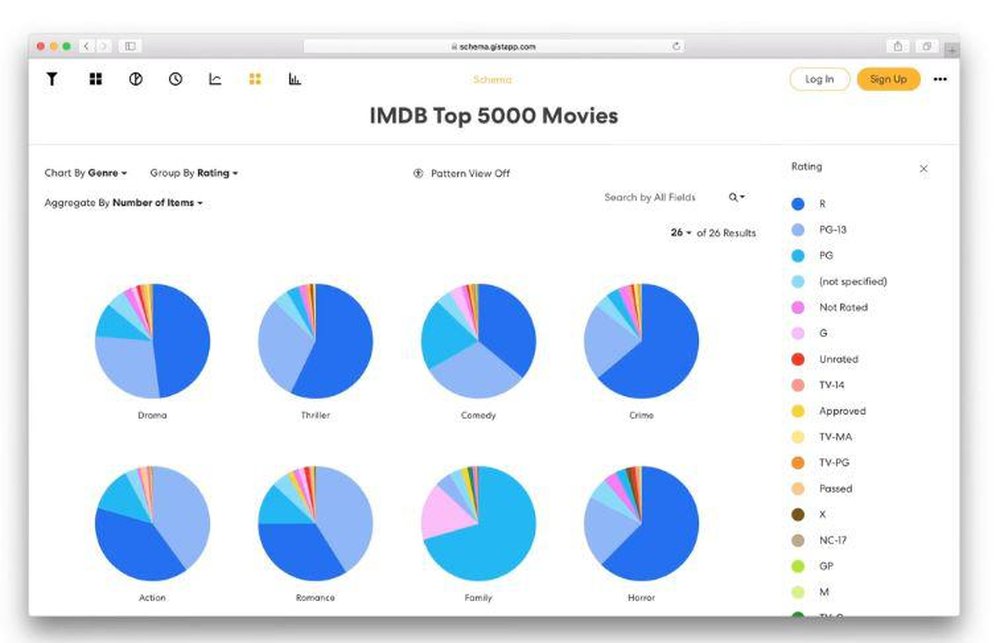Click the X rating legend label
1000x643 pixels.
[x=823, y=514]
